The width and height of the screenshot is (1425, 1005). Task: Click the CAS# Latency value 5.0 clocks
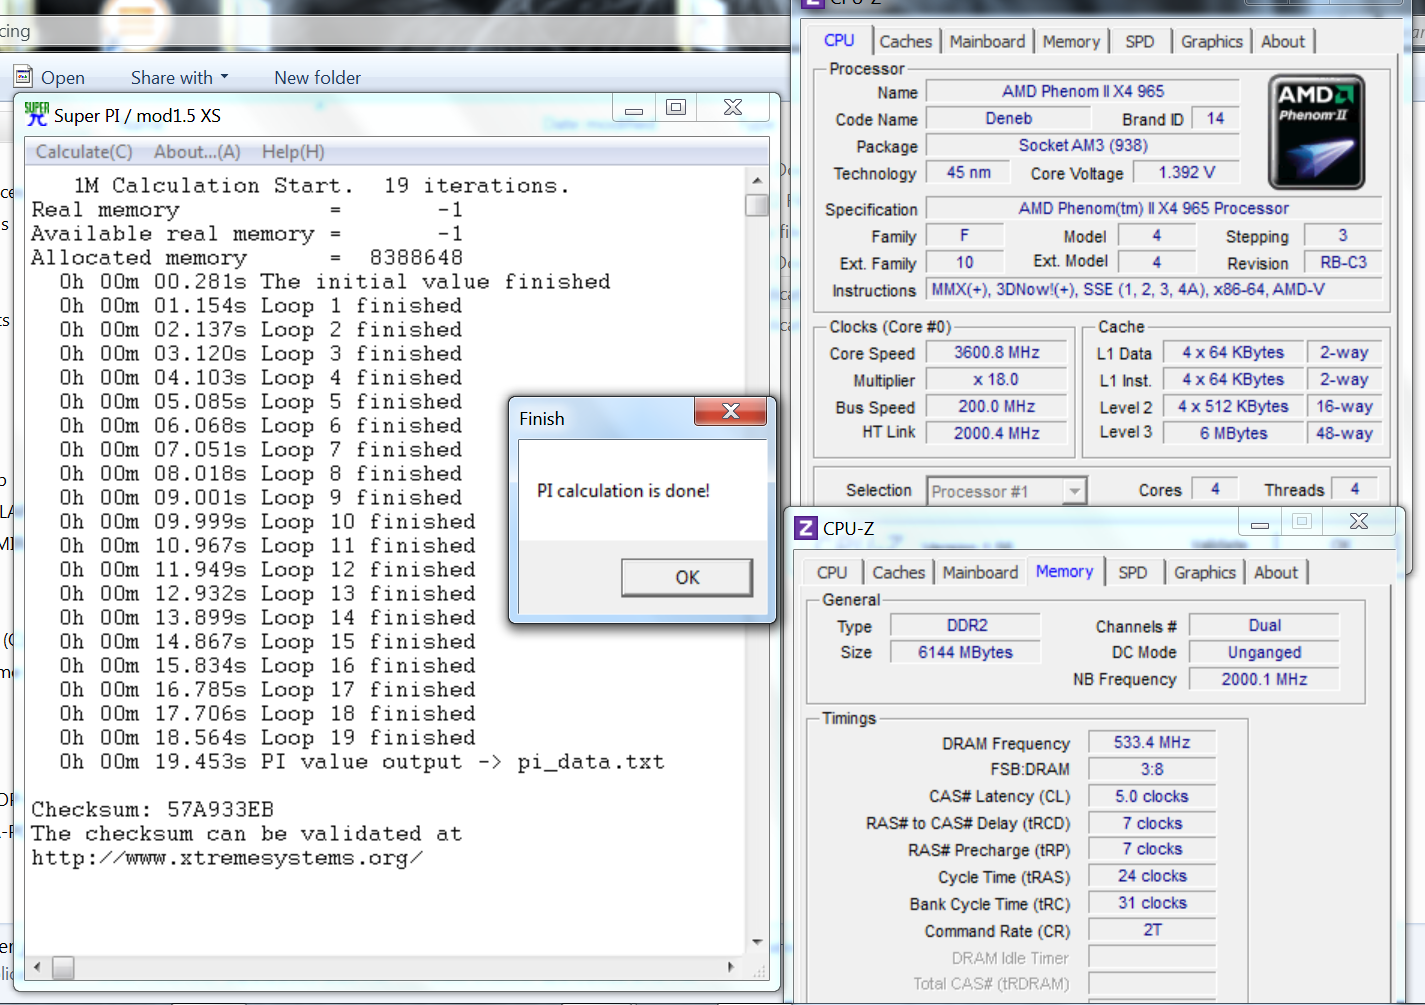pos(1152,796)
